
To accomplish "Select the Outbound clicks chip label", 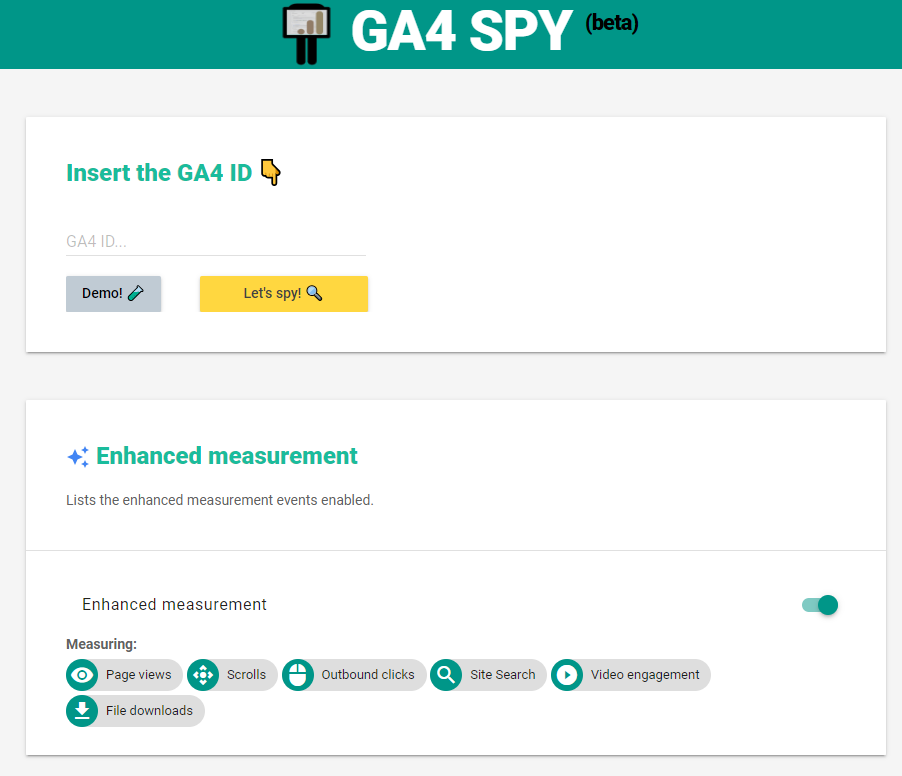I will [x=368, y=675].
